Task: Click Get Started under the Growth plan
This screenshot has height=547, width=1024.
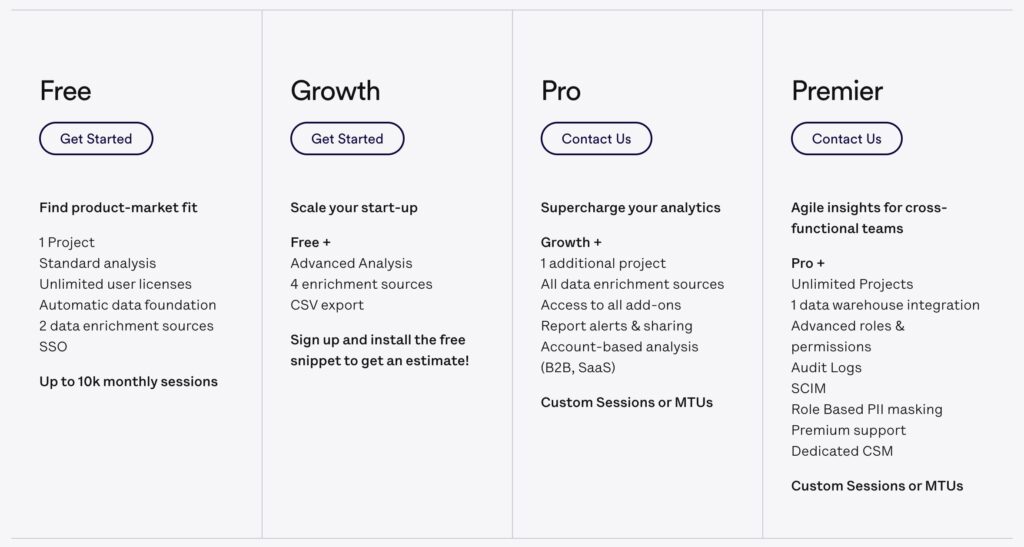Action: (347, 139)
